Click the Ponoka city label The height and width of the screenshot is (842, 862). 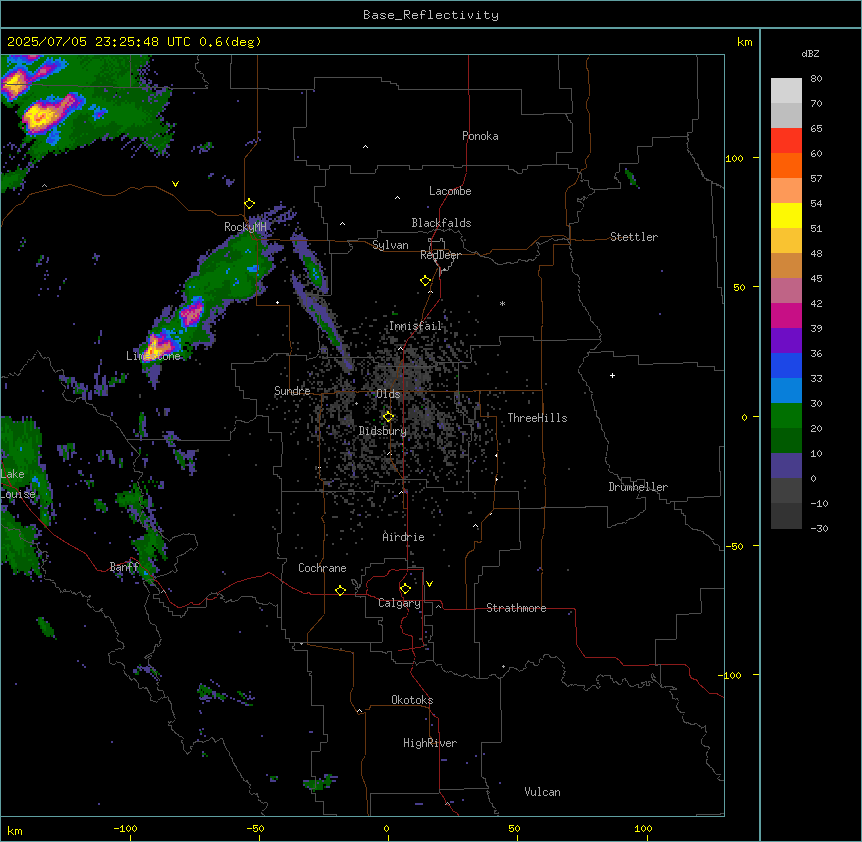480,136
